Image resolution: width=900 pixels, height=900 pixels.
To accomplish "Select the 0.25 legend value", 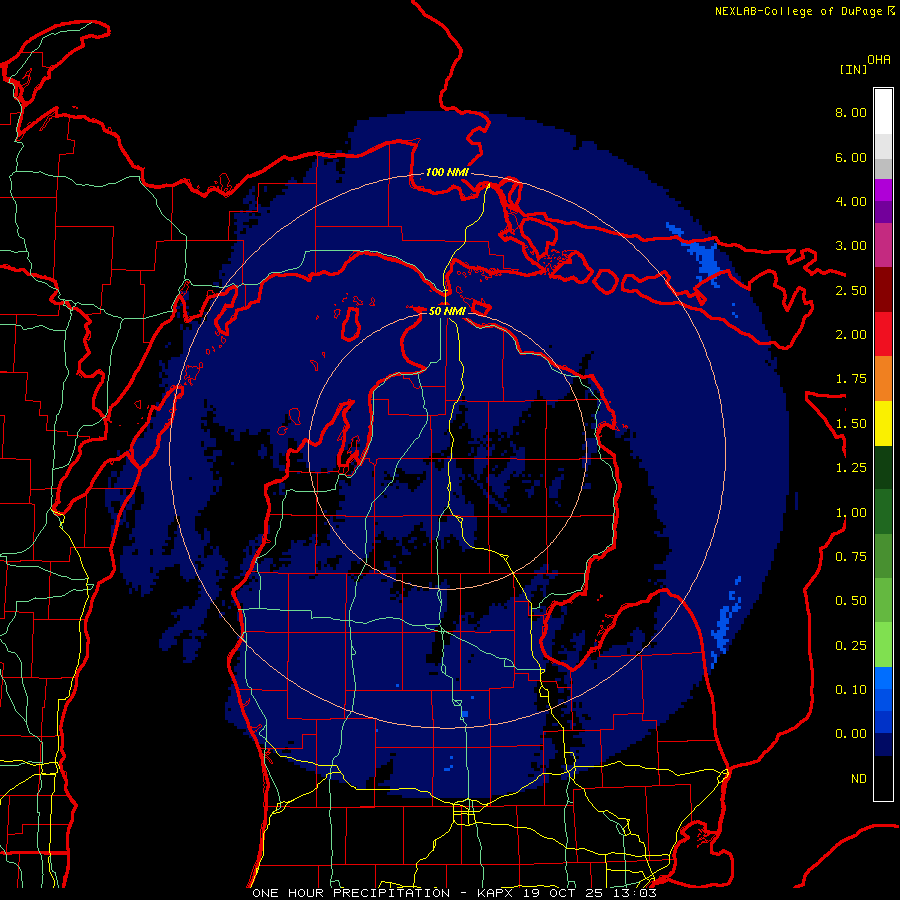I will (x=851, y=646).
